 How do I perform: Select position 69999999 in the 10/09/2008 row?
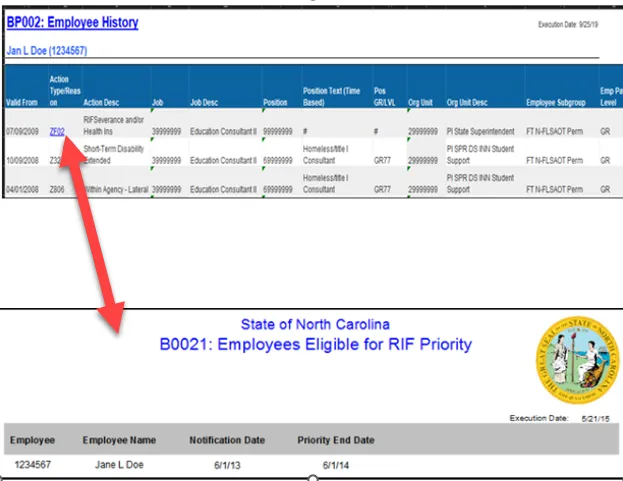[278, 160]
